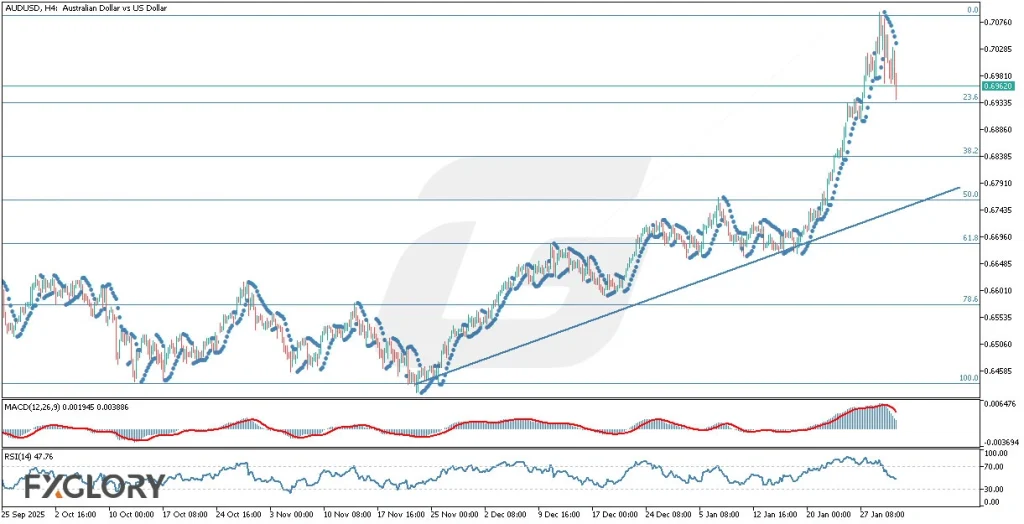Select the Fibonacci 23.6 level label

click(x=970, y=97)
